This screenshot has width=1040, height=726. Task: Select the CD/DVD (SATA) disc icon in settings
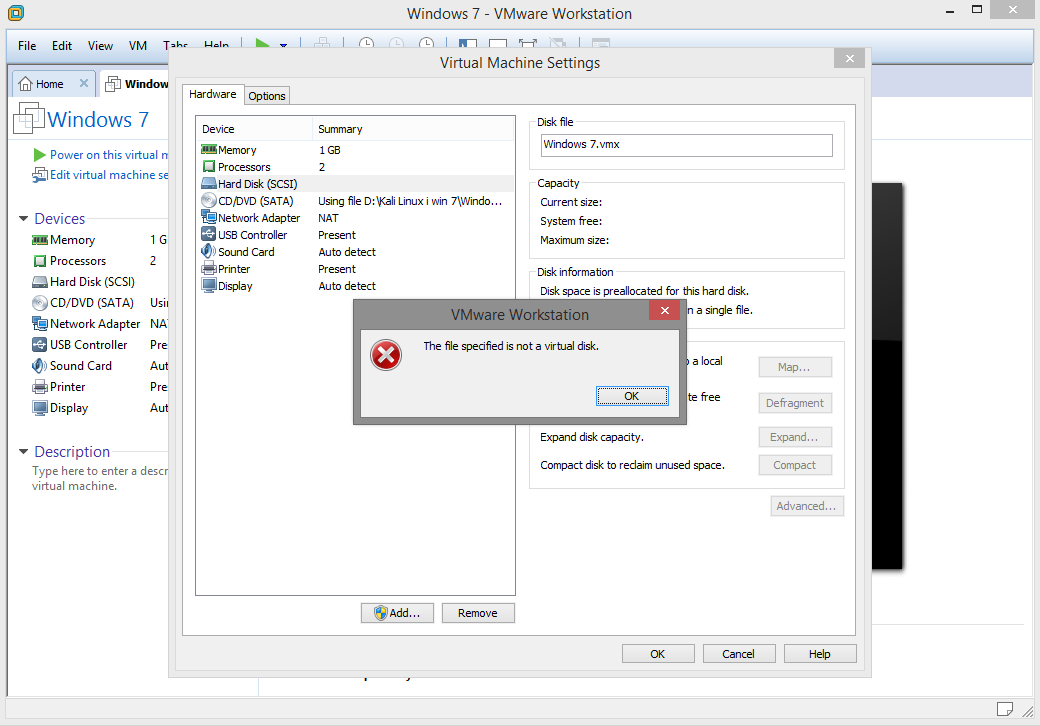(x=209, y=201)
